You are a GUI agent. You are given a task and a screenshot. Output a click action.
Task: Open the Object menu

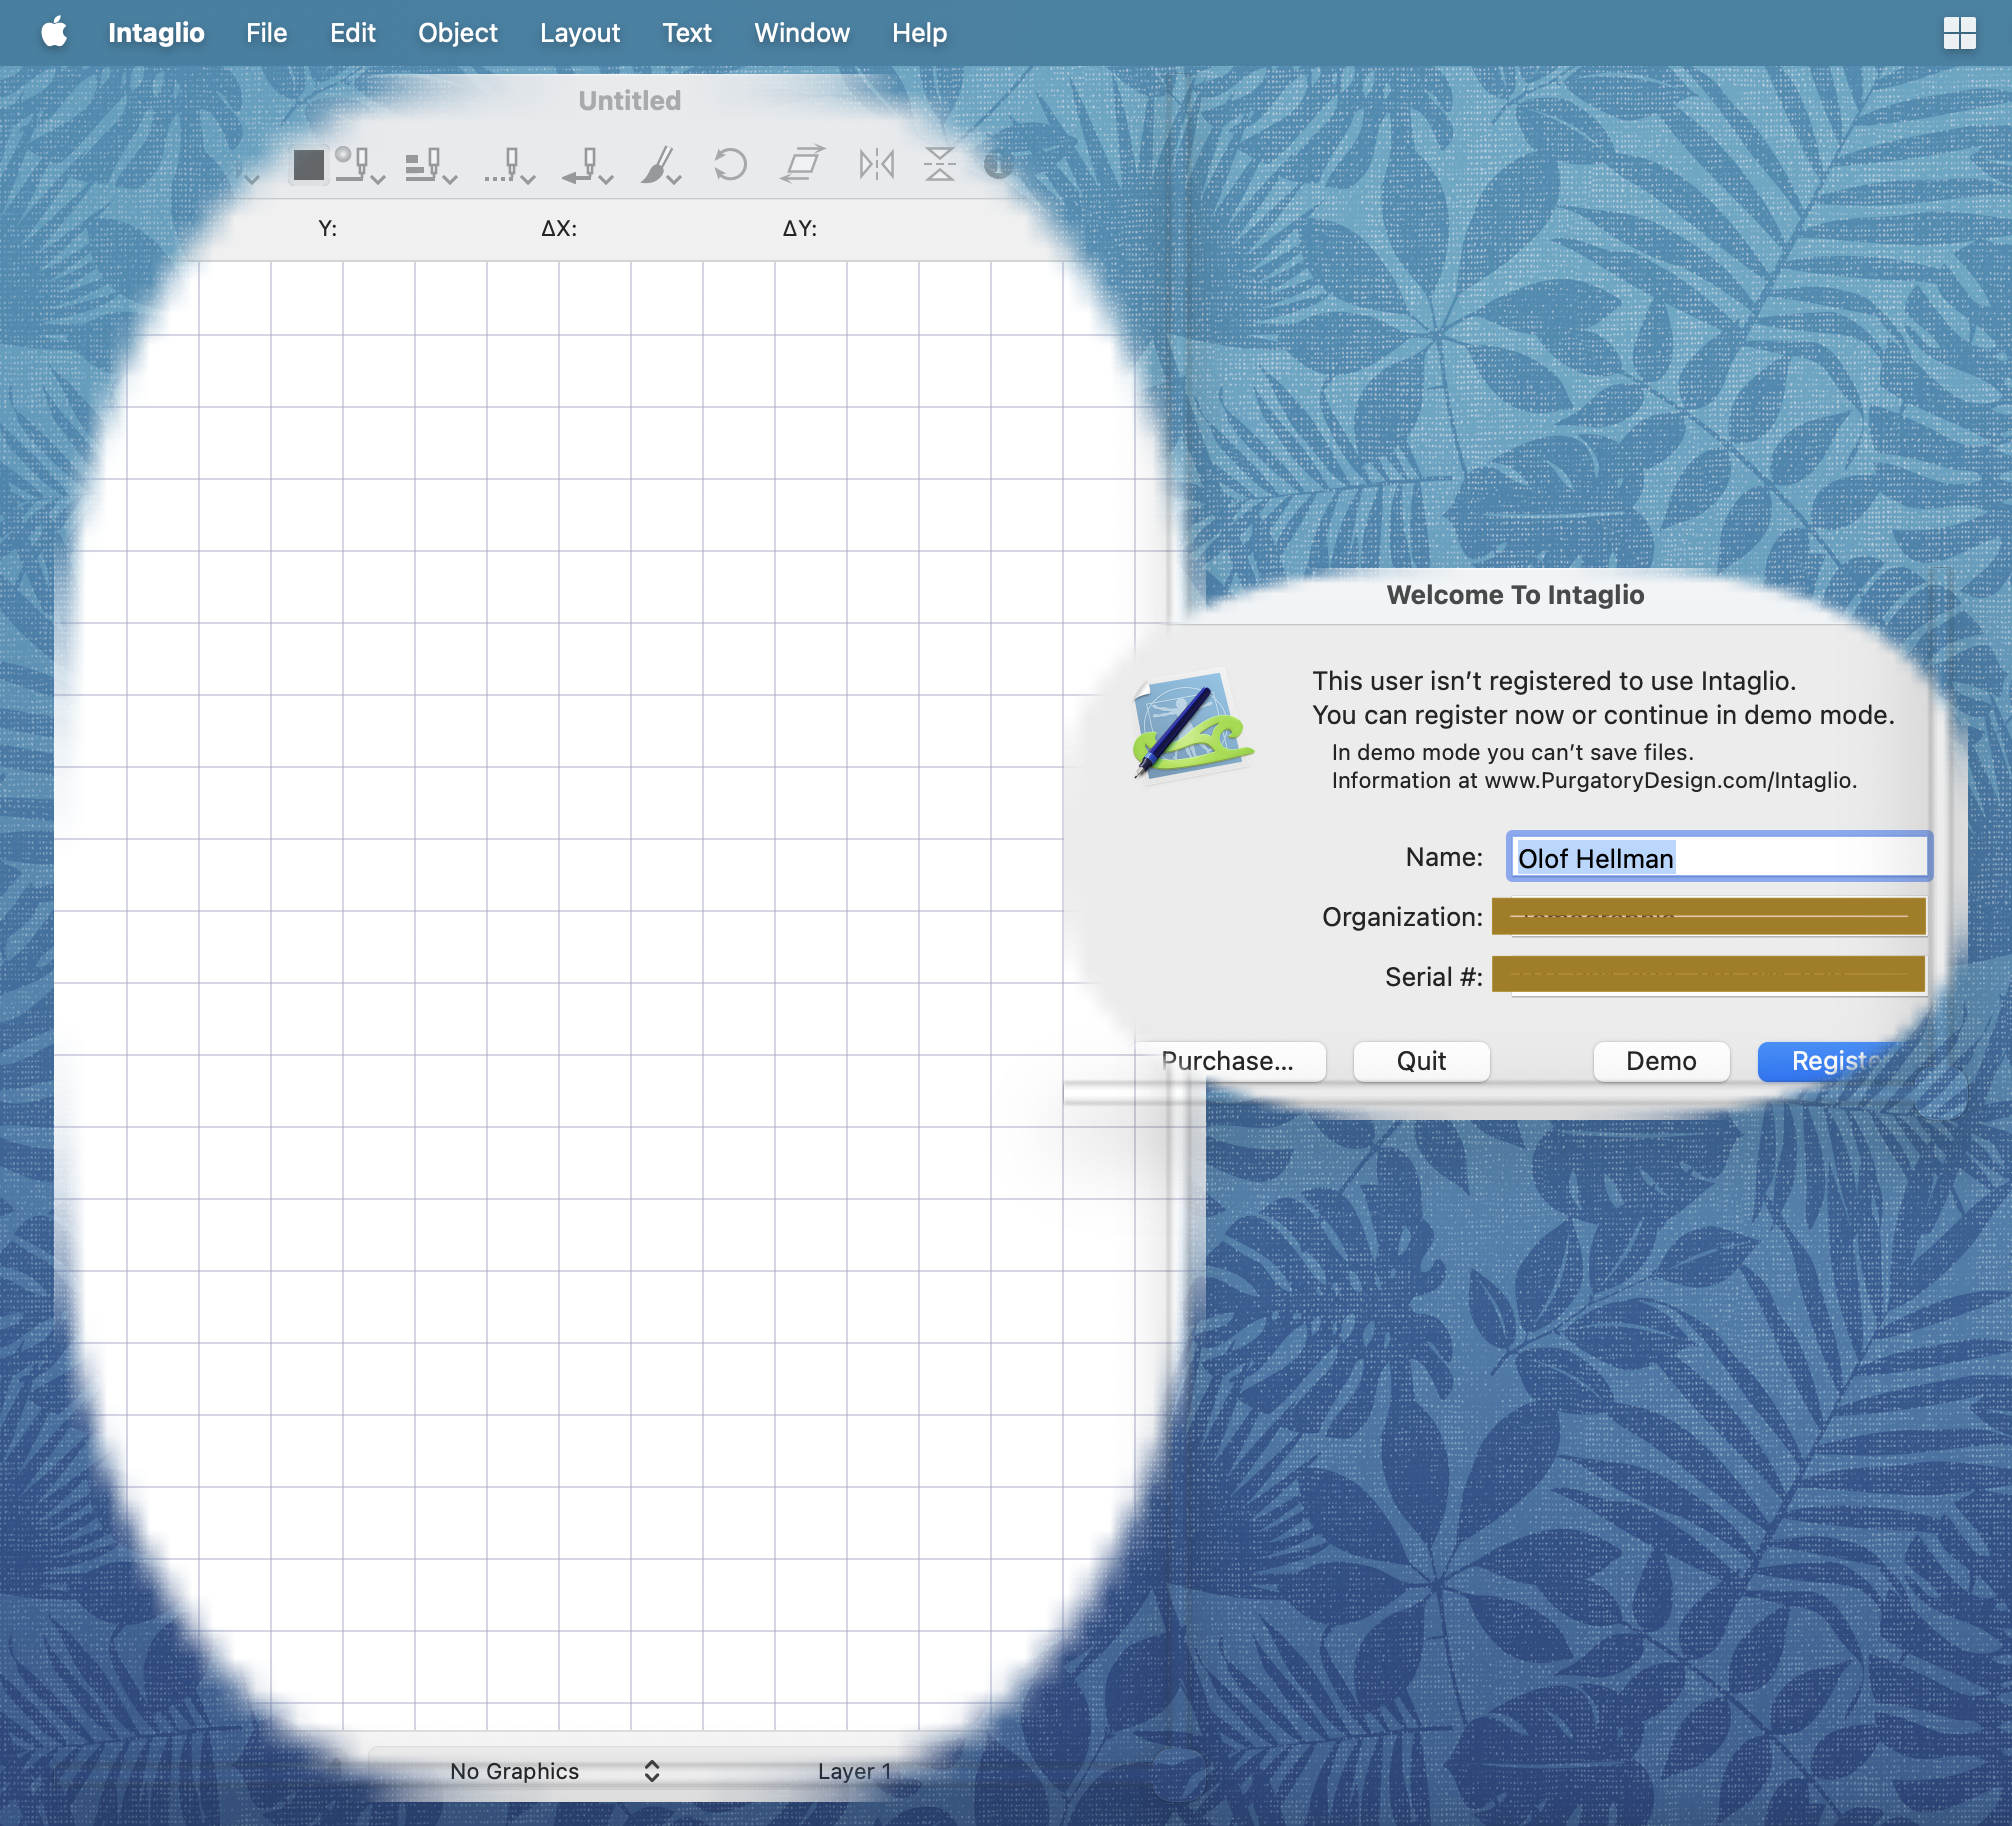tap(457, 33)
